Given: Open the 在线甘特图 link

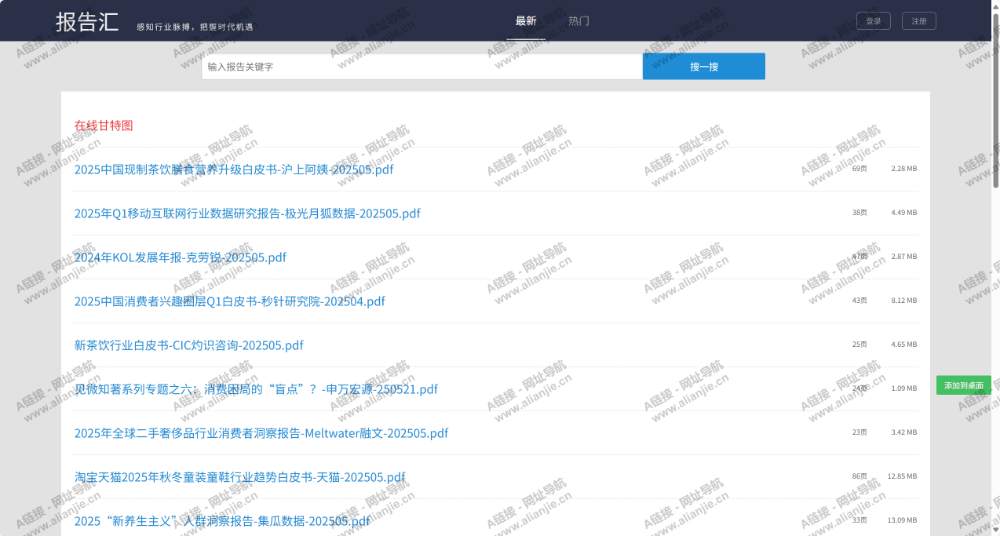Looking at the screenshot, I should (104, 126).
